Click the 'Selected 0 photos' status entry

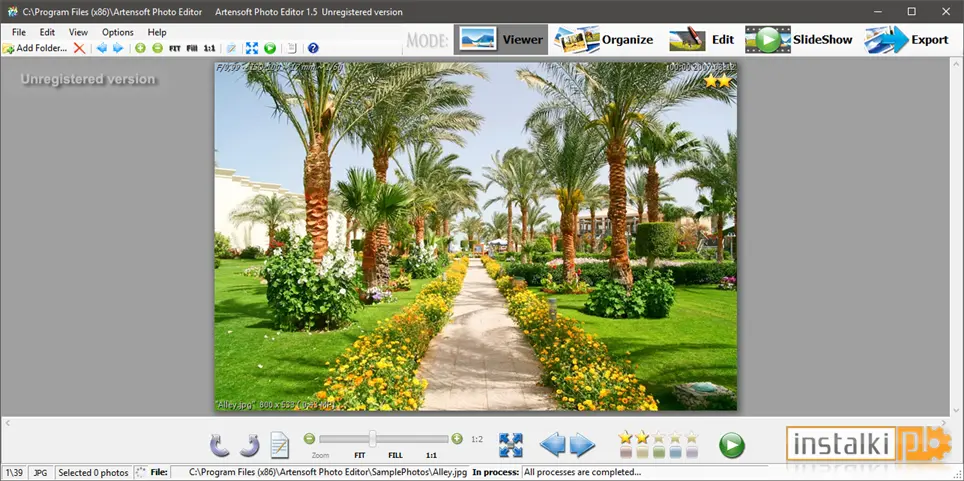93,472
